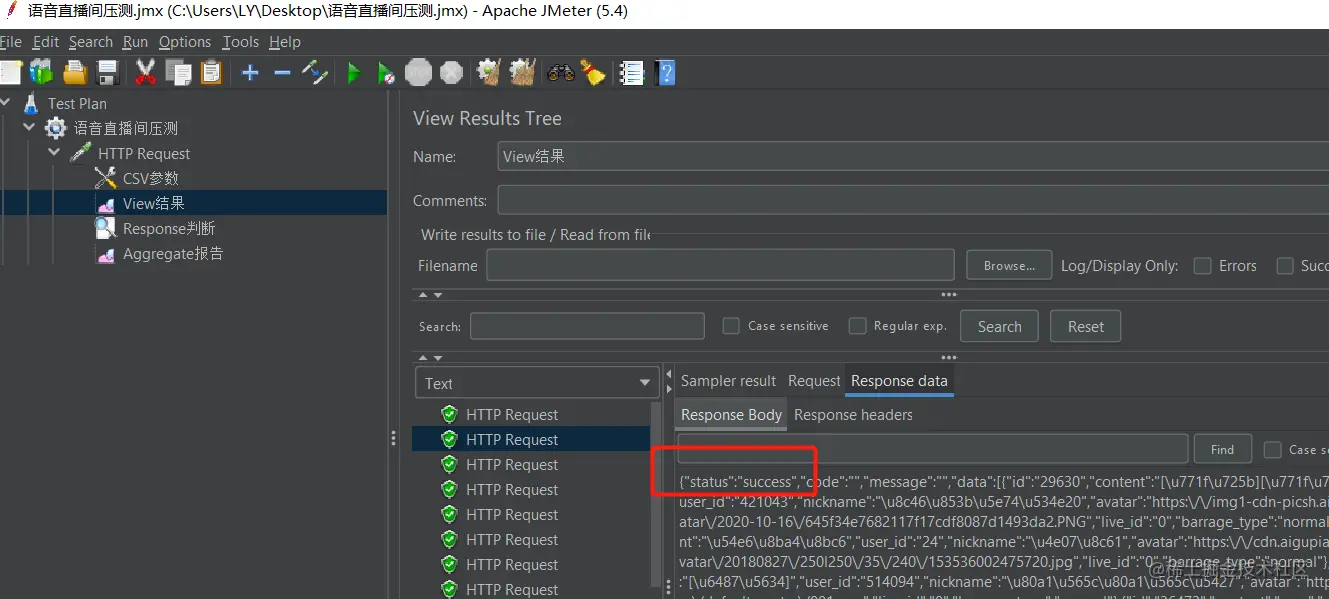Image resolution: width=1329 pixels, height=599 pixels.
Task: Collapse the Test Plan tree node arrow
Action: point(4,103)
